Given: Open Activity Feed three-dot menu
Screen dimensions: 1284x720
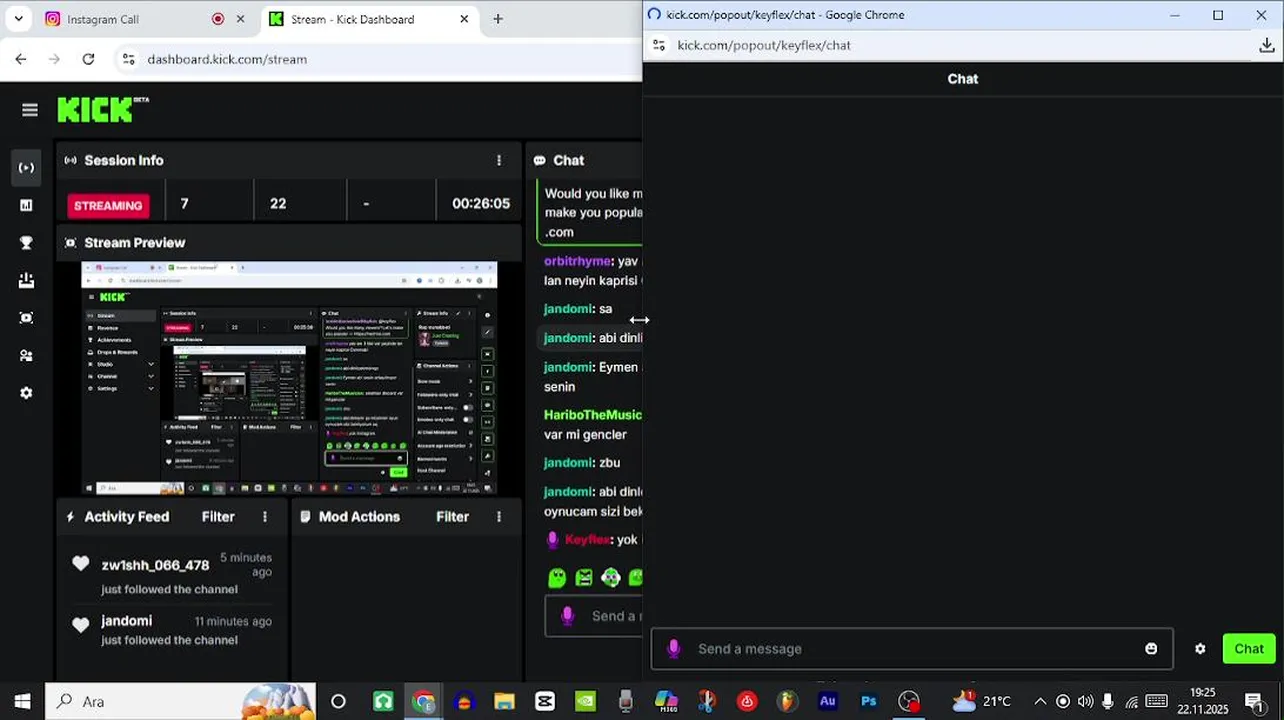Looking at the screenshot, I should 265,517.
